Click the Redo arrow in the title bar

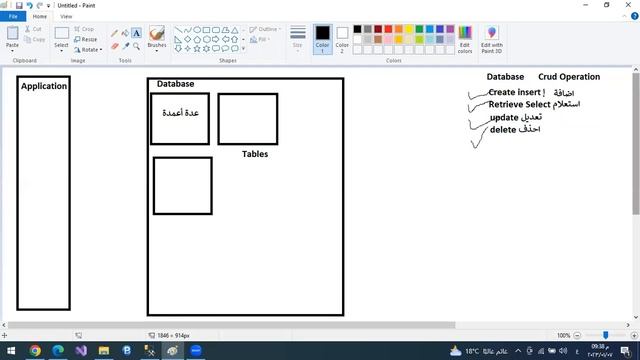click(x=40, y=5)
